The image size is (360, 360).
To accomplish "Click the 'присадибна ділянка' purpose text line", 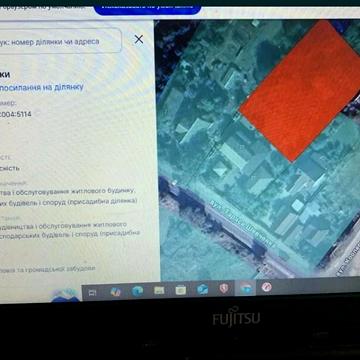I will 69,201.
